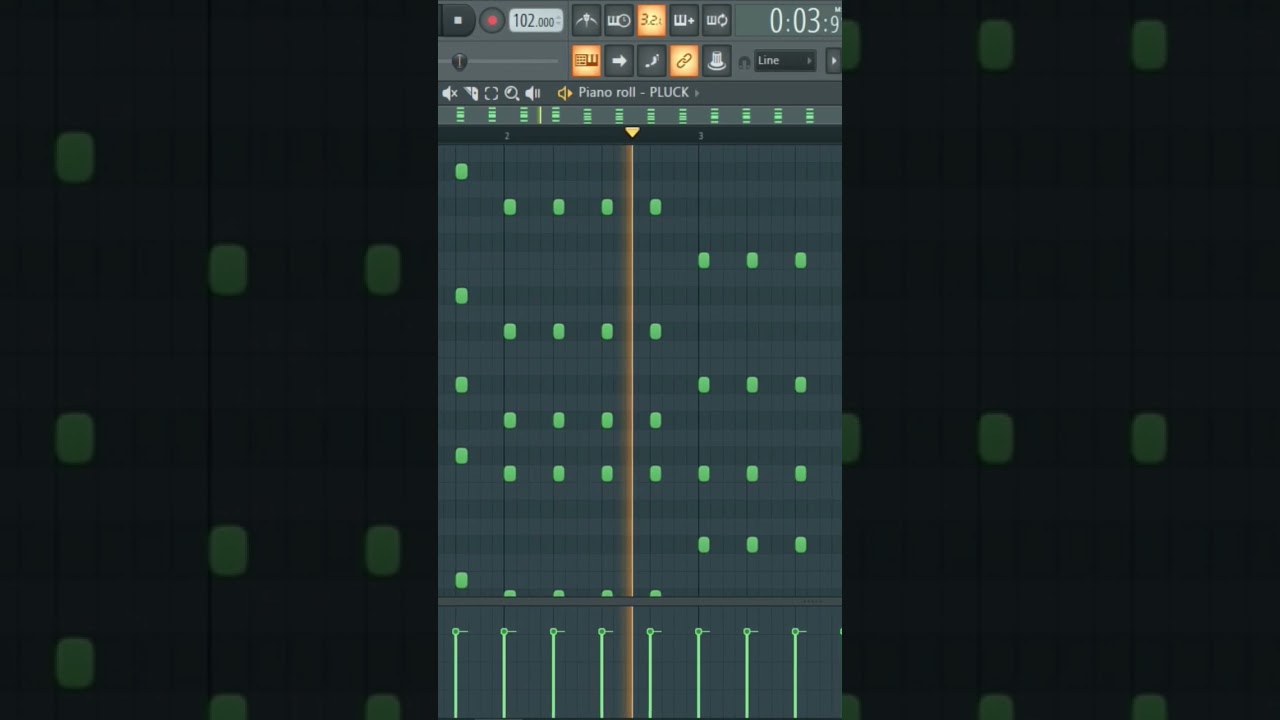Enable wait for input before recording
Image resolution: width=1280 pixels, height=720 pixels.
[619, 20]
